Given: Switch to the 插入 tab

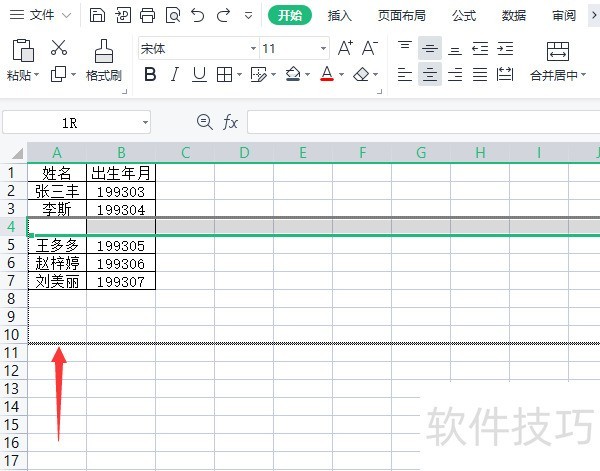Looking at the screenshot, I should [x=339, y=15].
